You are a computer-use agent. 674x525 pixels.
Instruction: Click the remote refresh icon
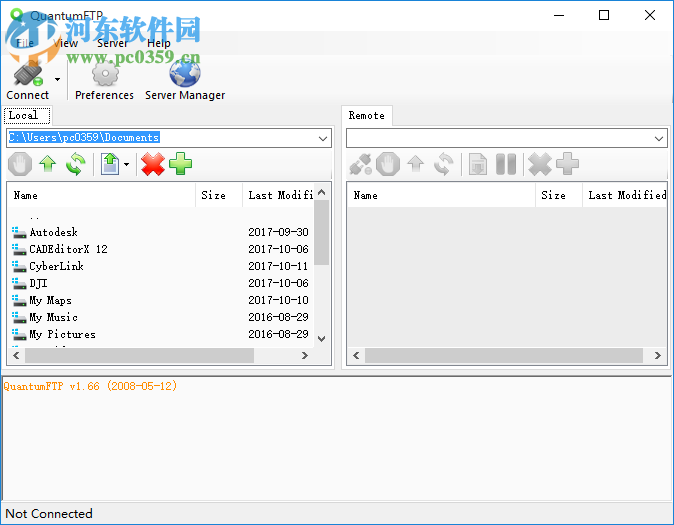444,164
